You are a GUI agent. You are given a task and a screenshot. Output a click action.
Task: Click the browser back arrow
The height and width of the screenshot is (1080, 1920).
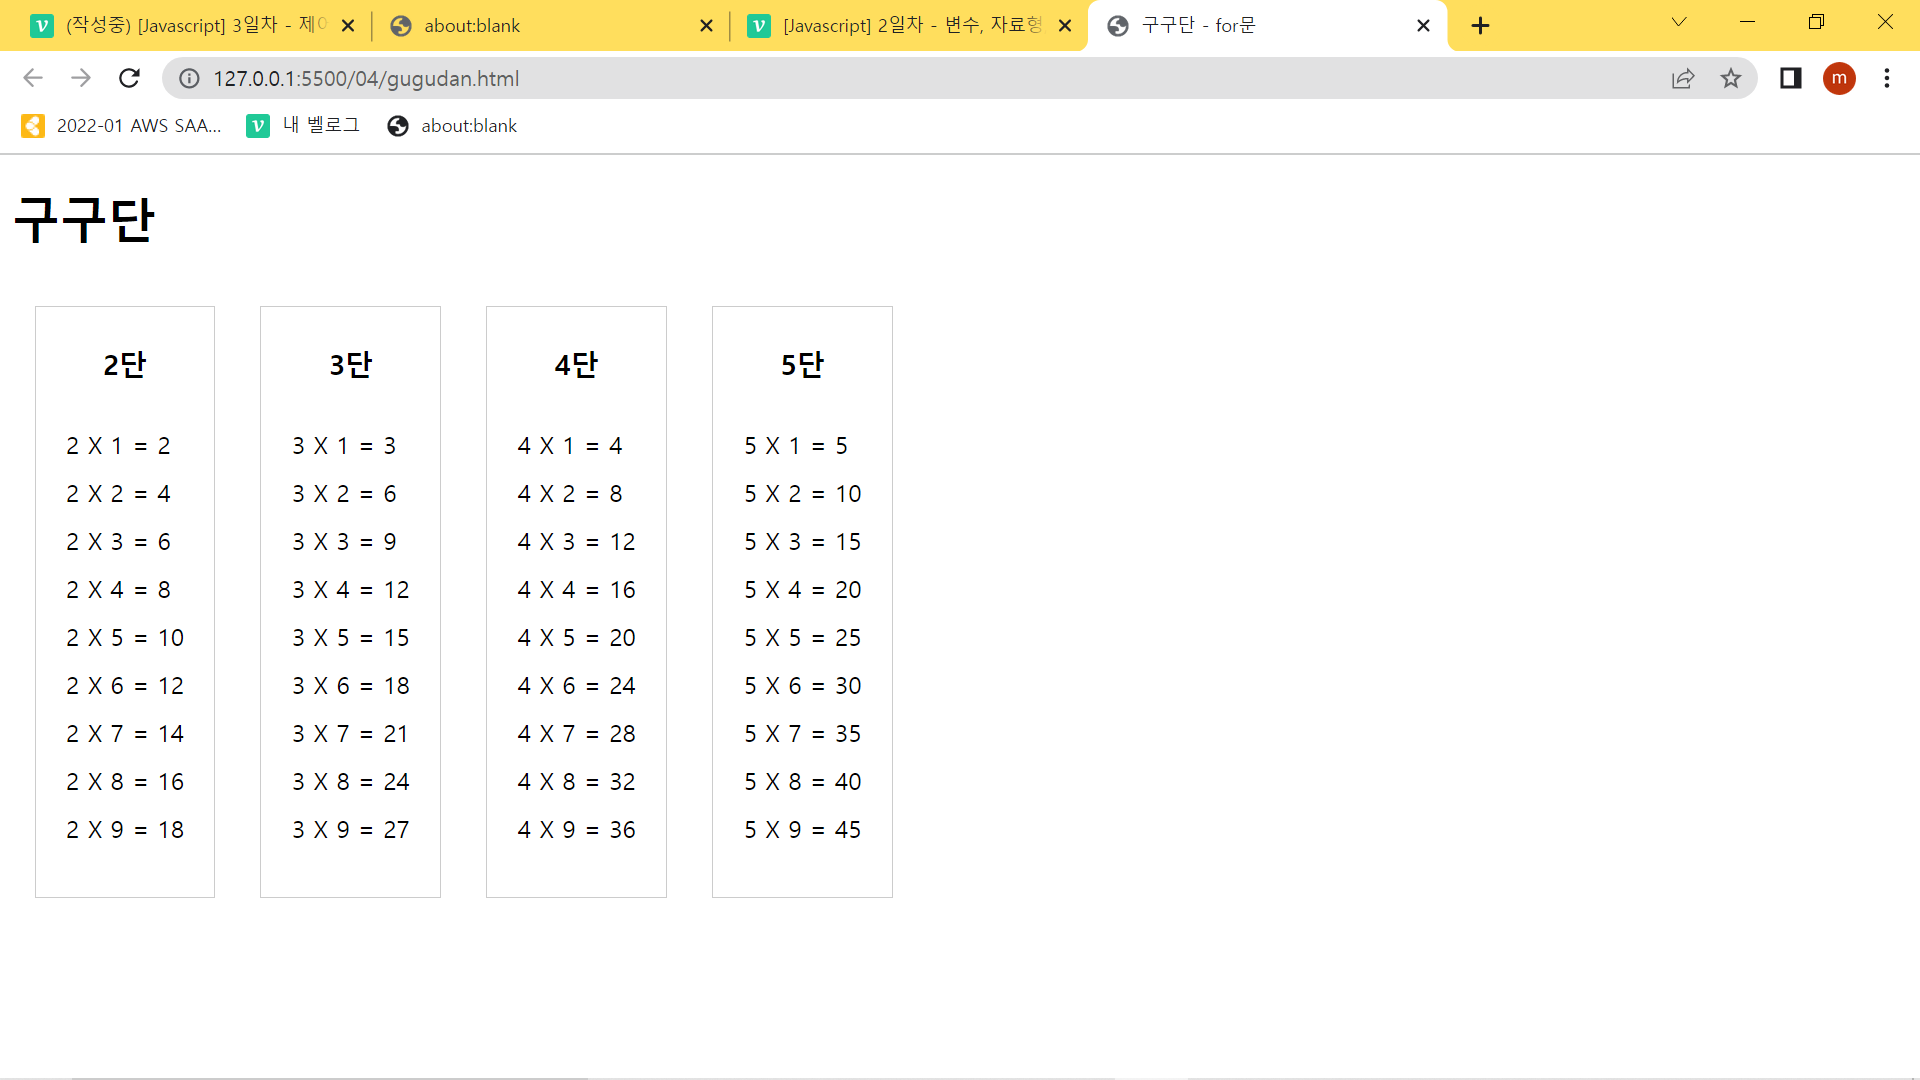coord(33,78)
